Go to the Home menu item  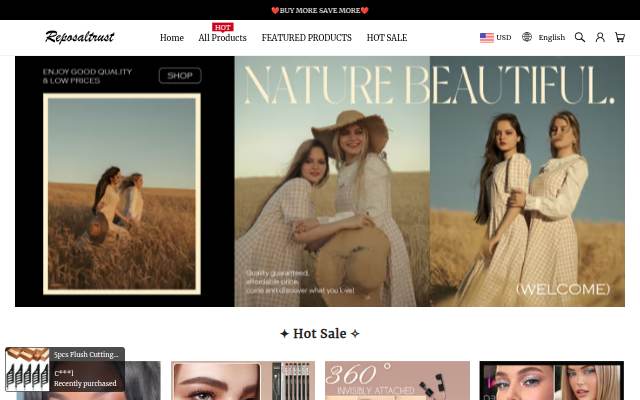[172, 38]
